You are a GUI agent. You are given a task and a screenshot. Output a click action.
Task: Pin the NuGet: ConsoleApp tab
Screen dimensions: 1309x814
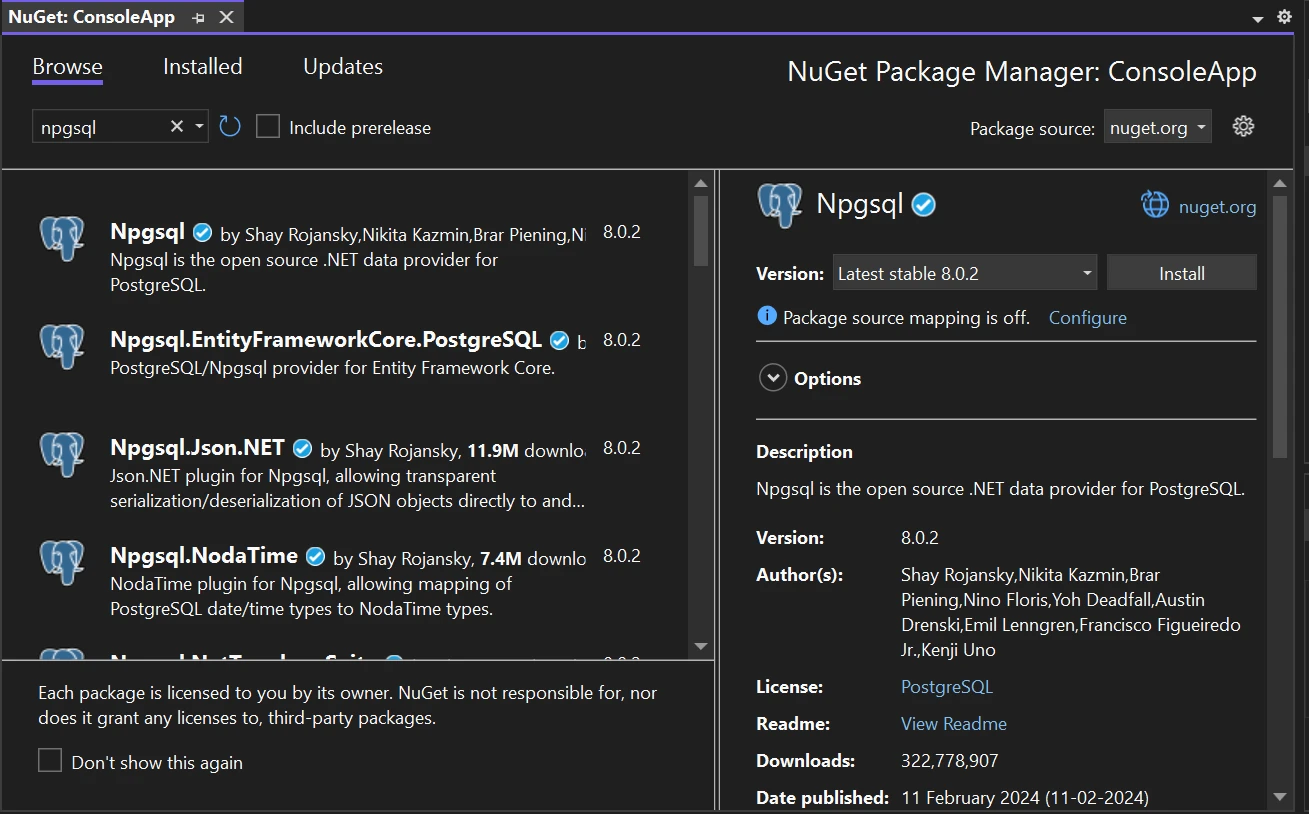coord(199,18)
